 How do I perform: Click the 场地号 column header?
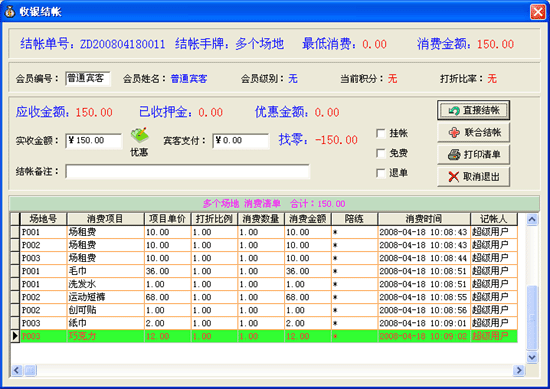(x=43, y=219)
